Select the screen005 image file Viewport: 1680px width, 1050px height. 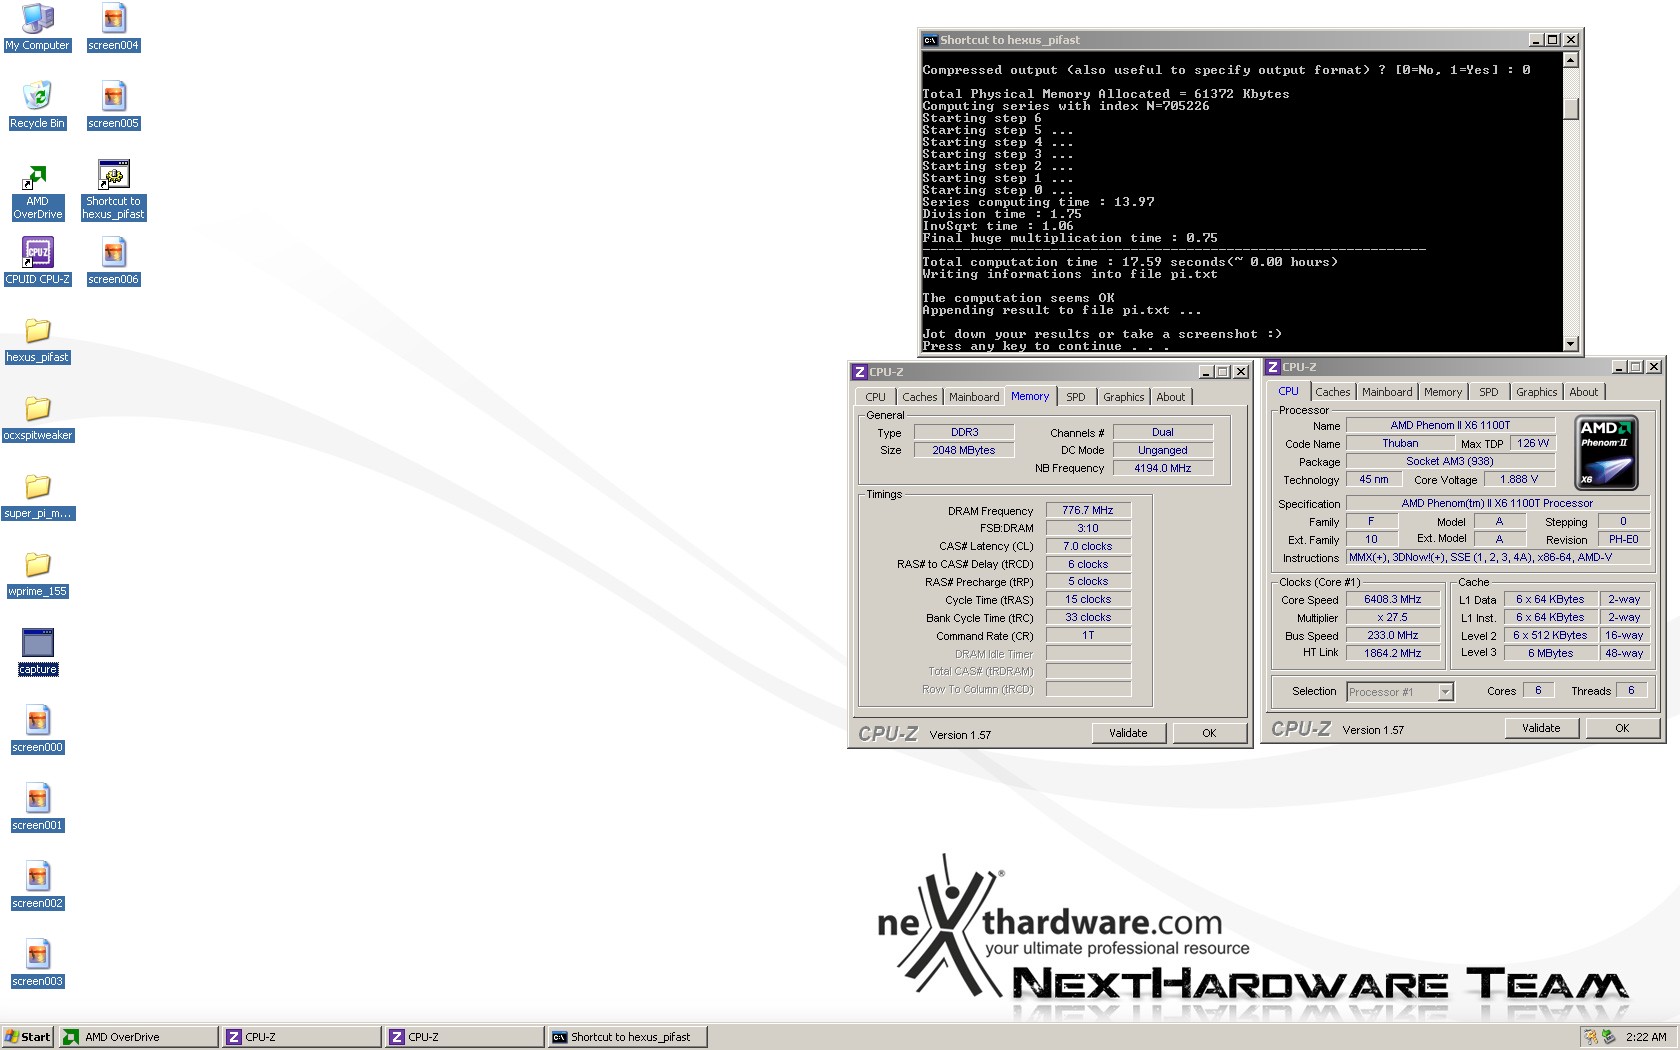click(x=113, y=105)
